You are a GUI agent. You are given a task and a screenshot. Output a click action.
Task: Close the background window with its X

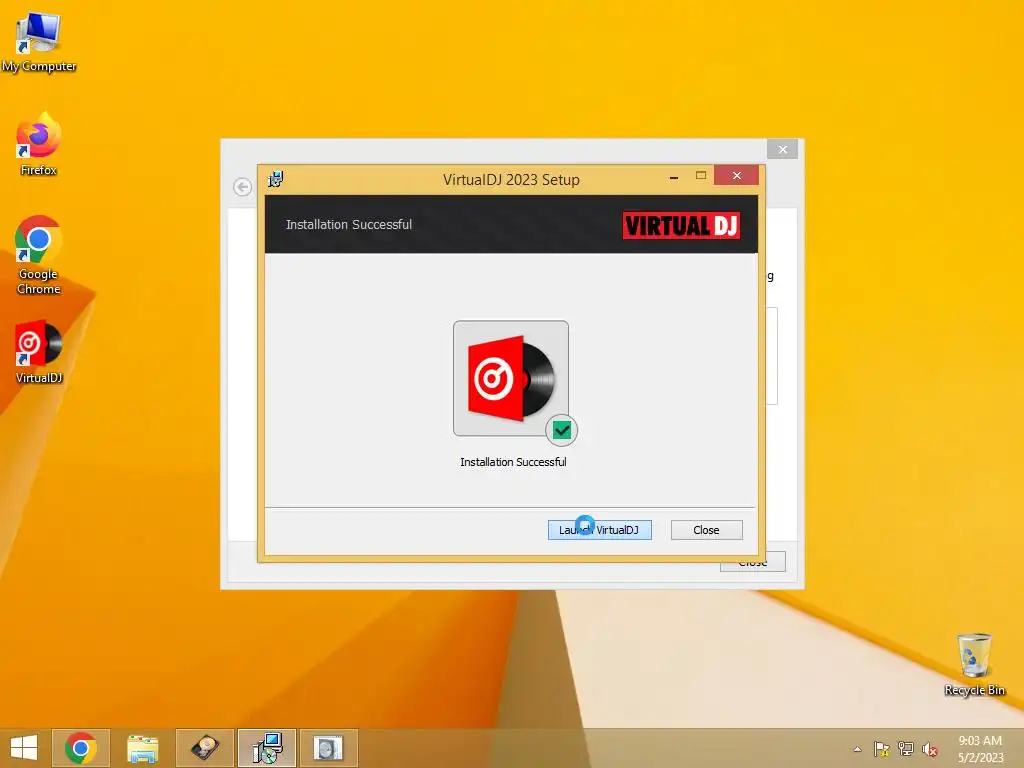(x=782, y=150)
